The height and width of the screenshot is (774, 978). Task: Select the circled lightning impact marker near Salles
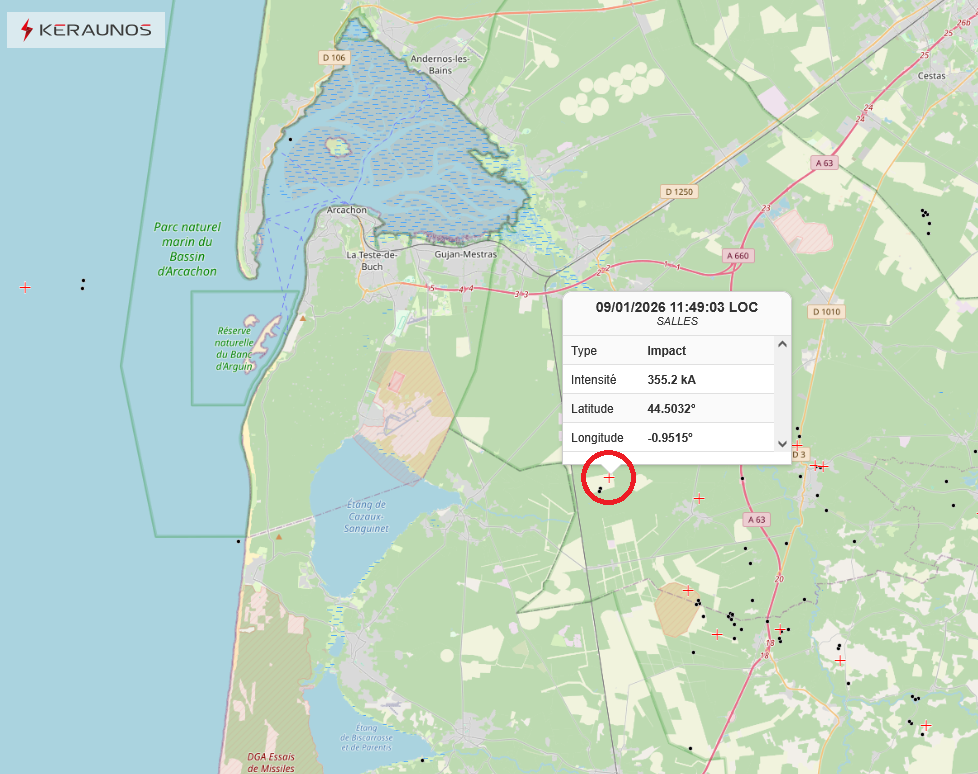click(x=610, y=478)
